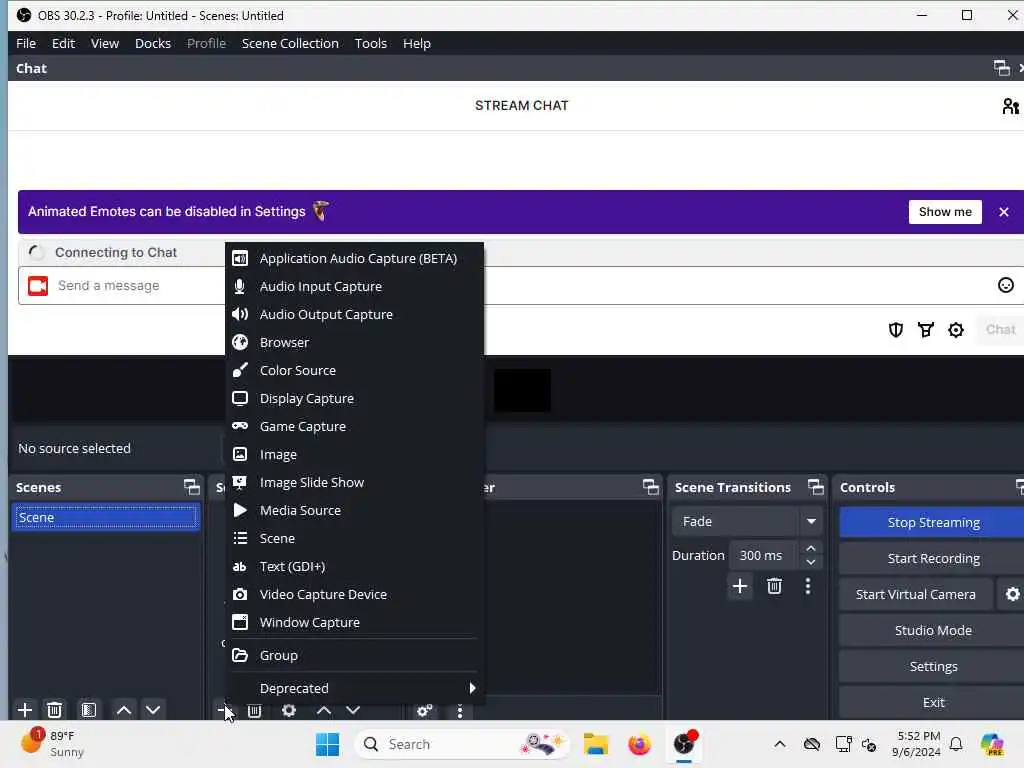The image size is (1024, 768).
Task: Click Start Recording button
Action: (933, 558)
